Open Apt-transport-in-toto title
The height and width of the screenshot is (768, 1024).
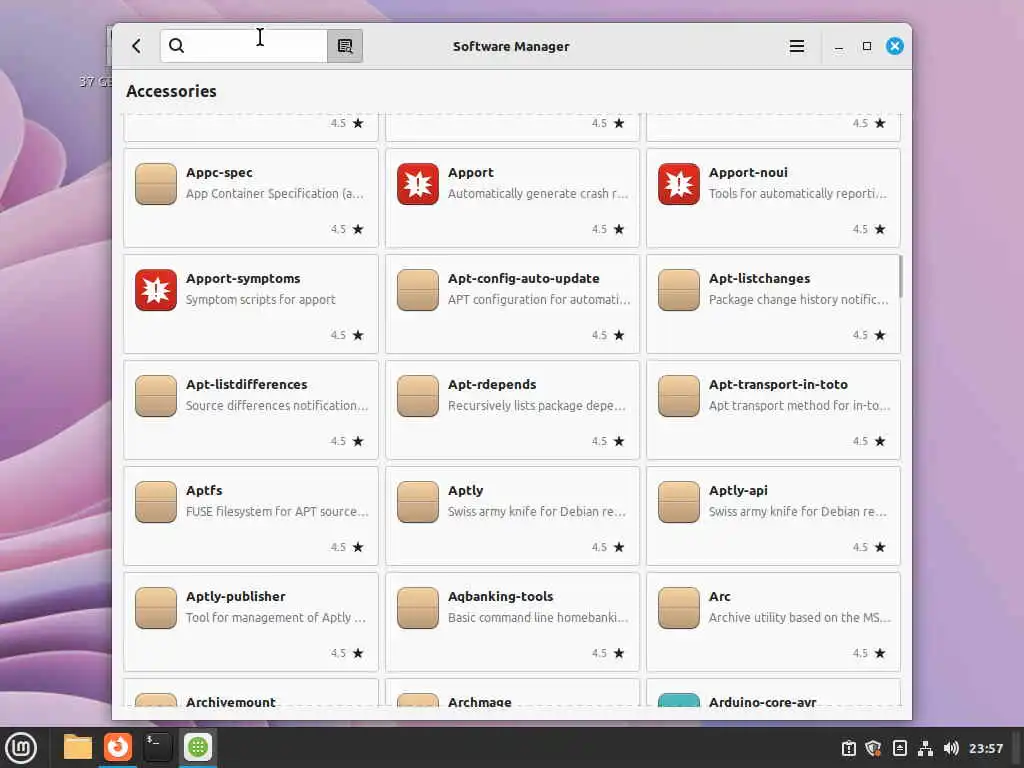(x=778, y=384)
